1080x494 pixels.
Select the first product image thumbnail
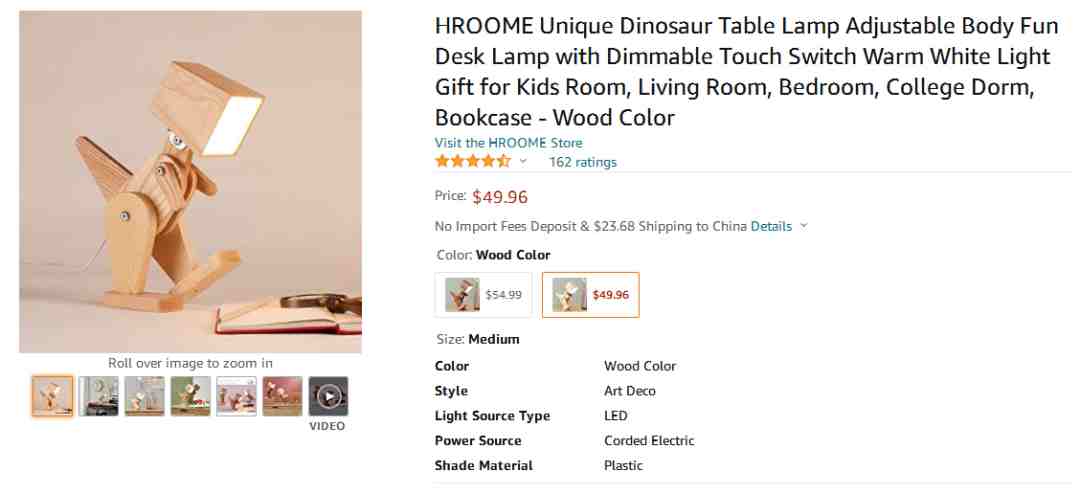tap(52, 396)
